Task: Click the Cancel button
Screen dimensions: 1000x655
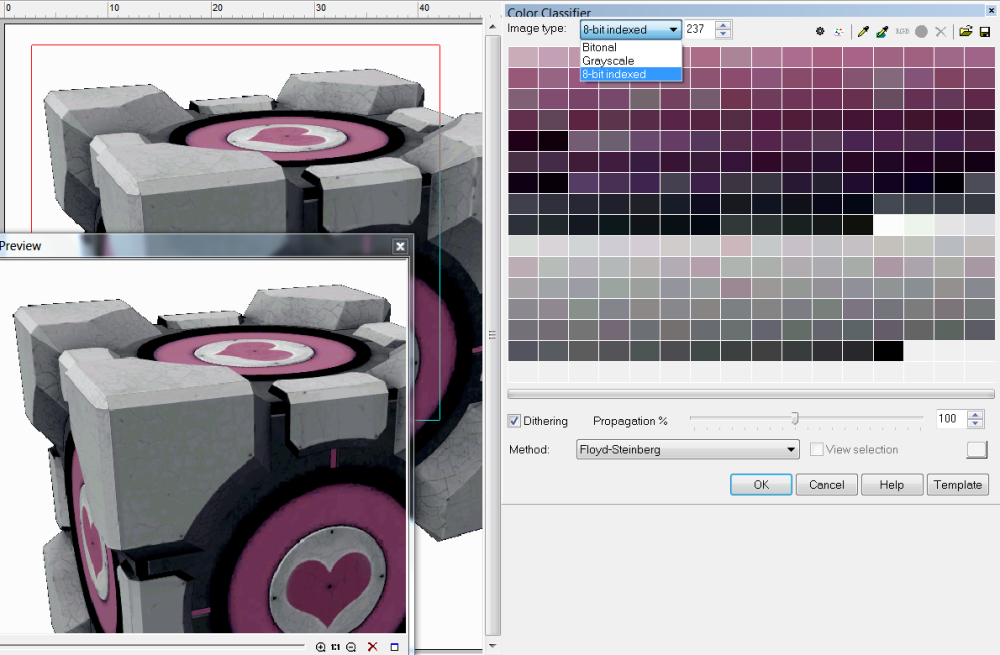Action: point(827,485)
